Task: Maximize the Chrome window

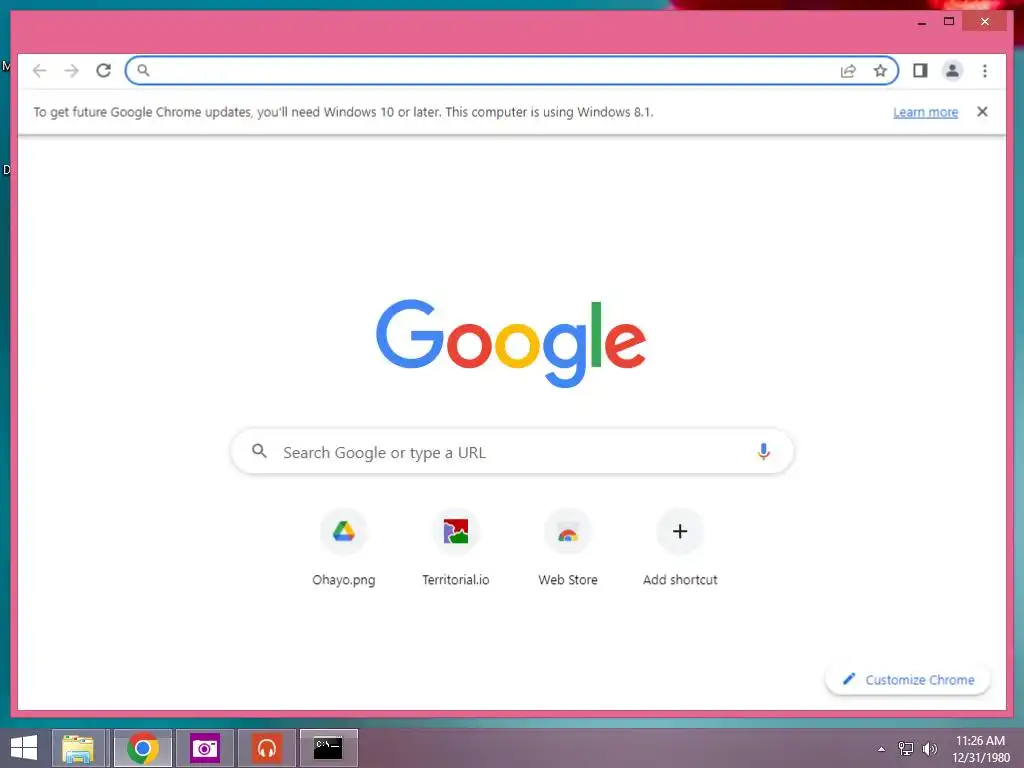Action: point(949,22)
